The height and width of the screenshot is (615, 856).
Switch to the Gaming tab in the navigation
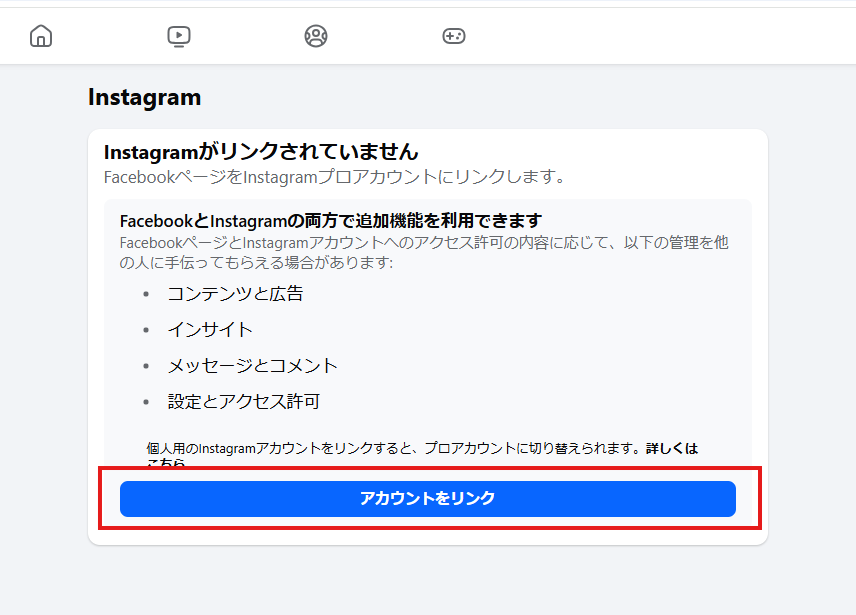[454, 35]
